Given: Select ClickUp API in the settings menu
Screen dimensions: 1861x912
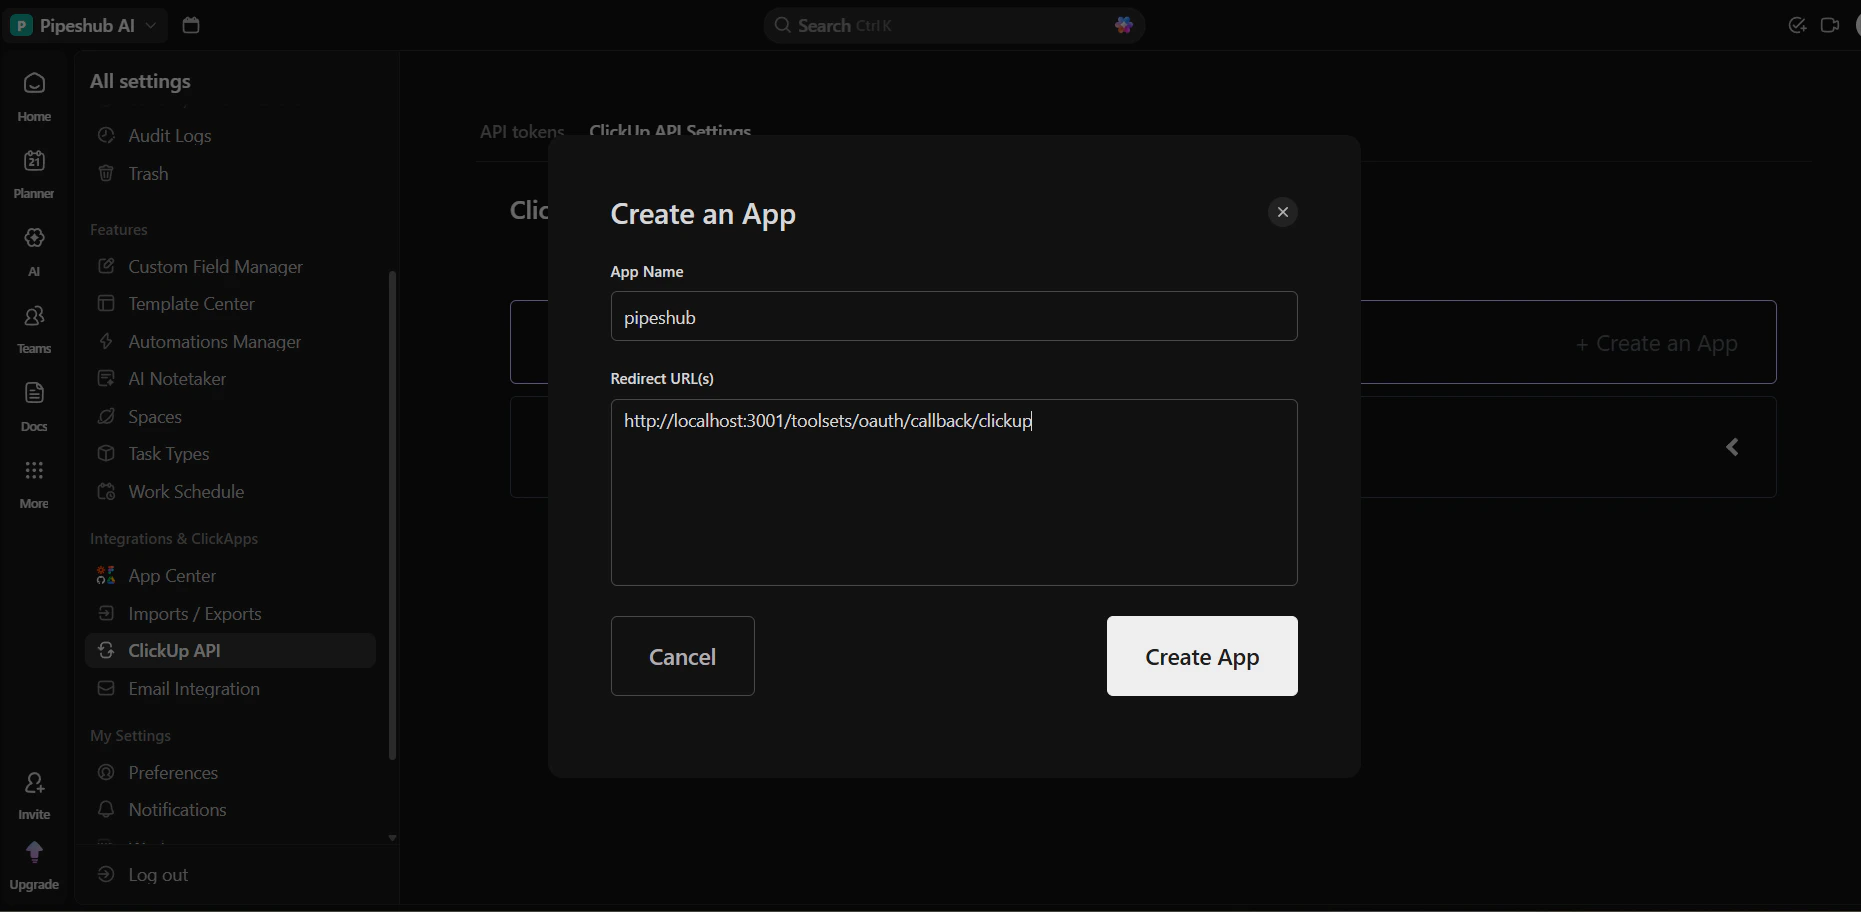Looking at the screenshot, I should 174,650.
